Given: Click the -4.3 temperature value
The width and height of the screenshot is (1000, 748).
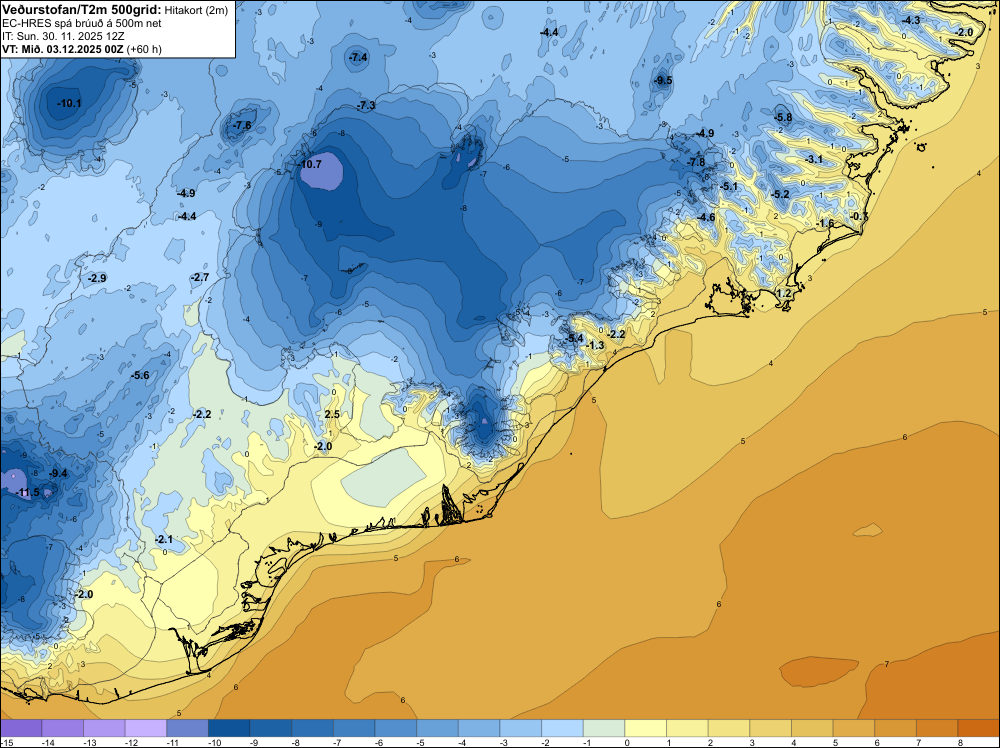Looking at the screenshot, I should click(911, 20).
